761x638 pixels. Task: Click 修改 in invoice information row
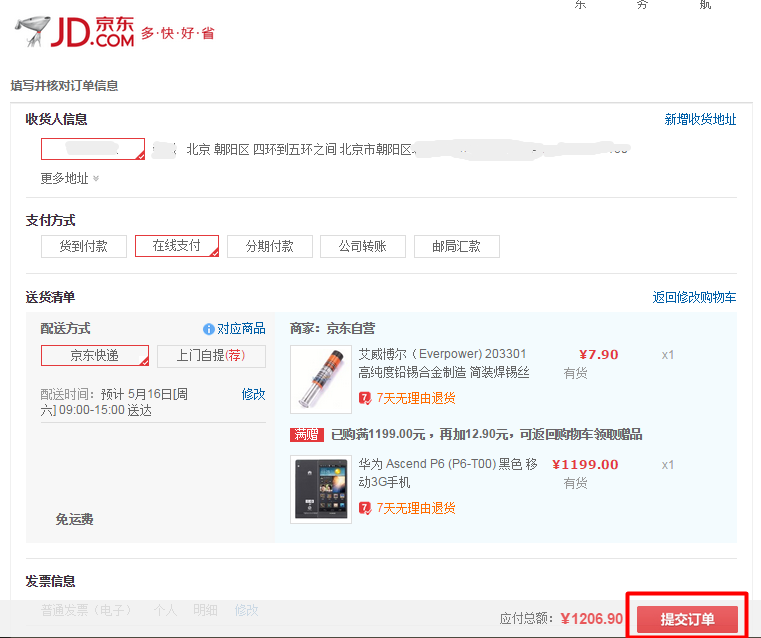pyautogui.click(x=246, y=610)
